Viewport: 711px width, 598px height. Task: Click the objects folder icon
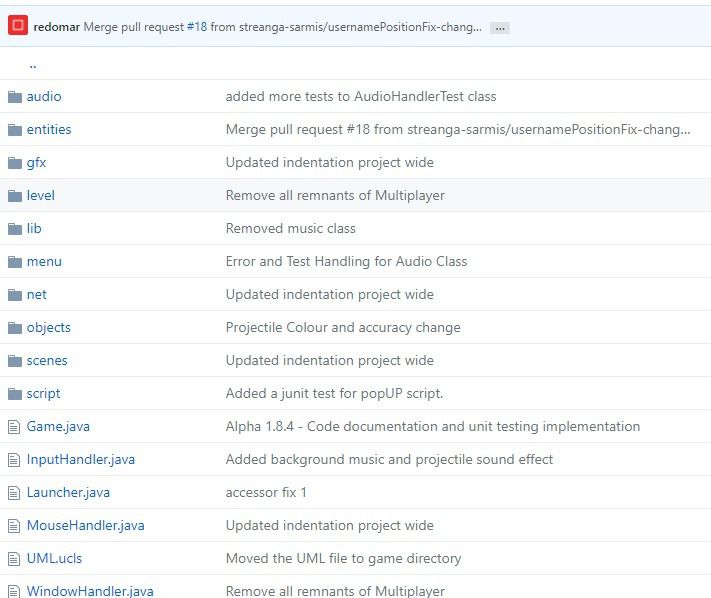pos(15,328)
